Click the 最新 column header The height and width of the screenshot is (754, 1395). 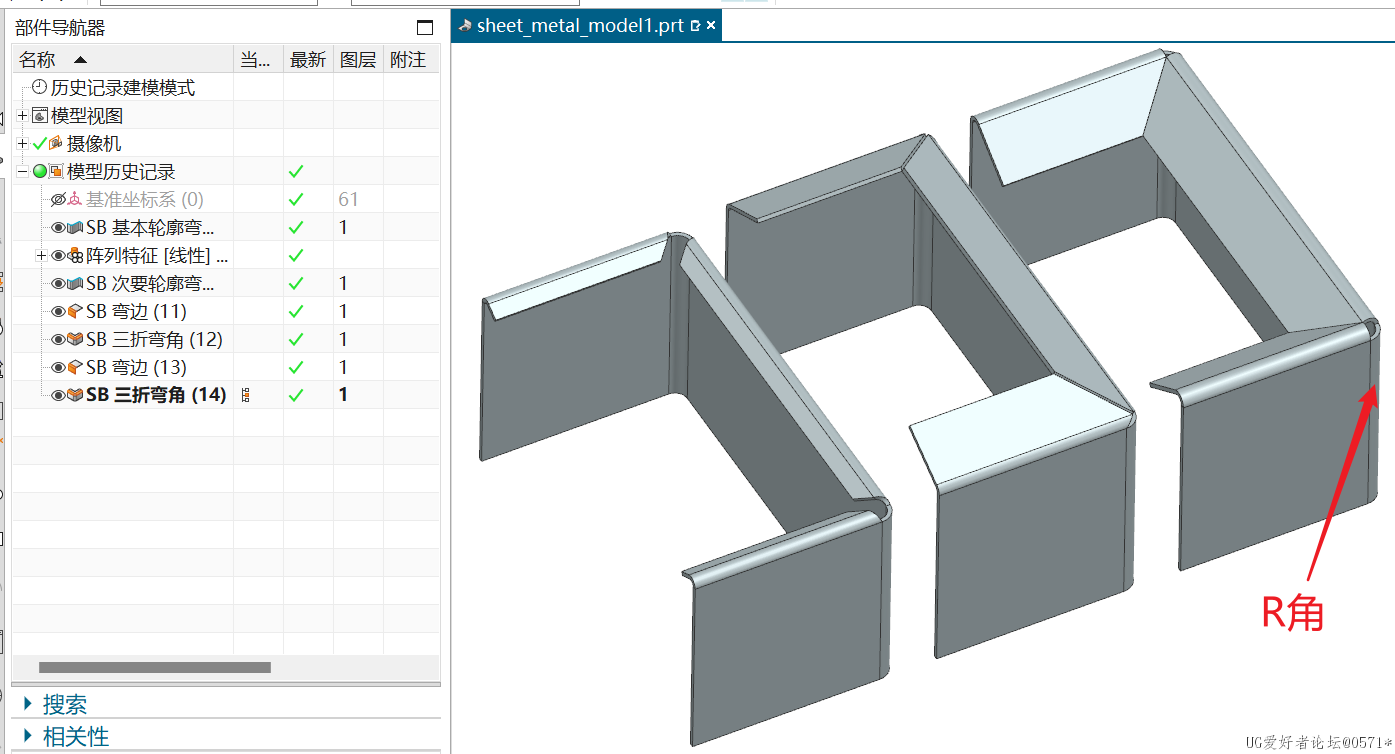(x=308, y=60)
